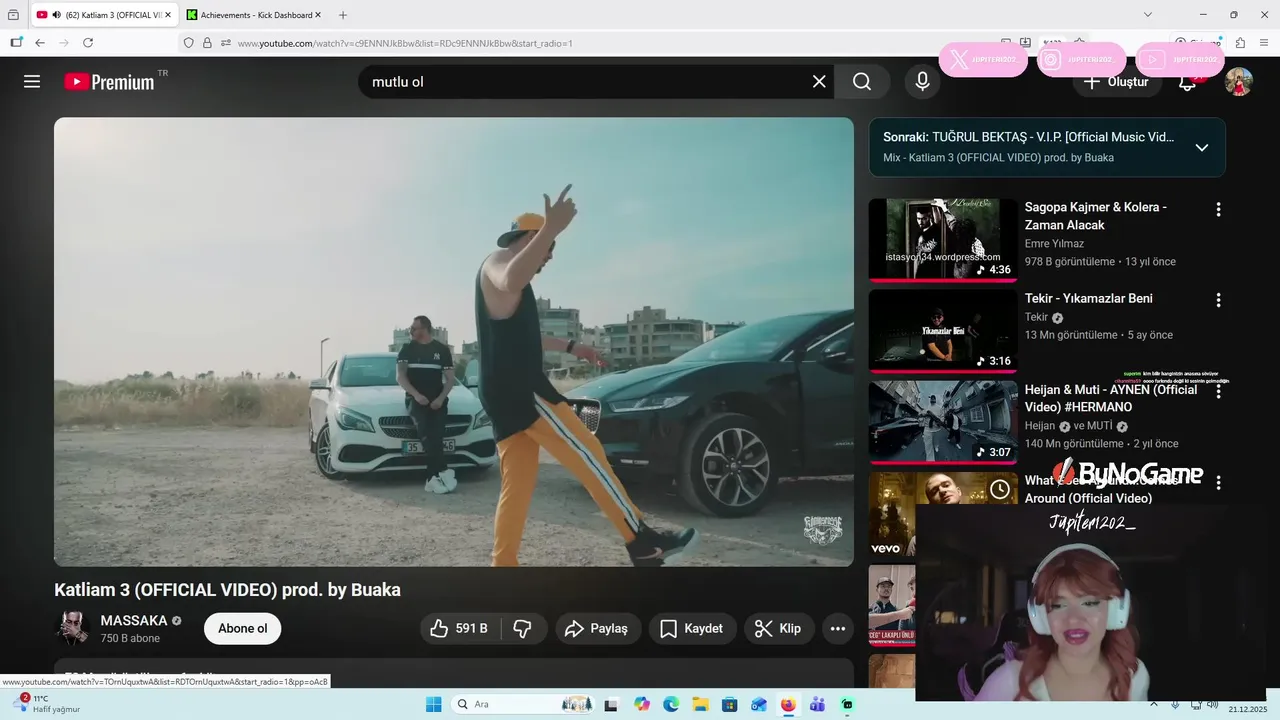Image resolution: width=1280 pixels, height=720 pixels.
Task: Open Task View on the taskbar
Action: (611, 705)
